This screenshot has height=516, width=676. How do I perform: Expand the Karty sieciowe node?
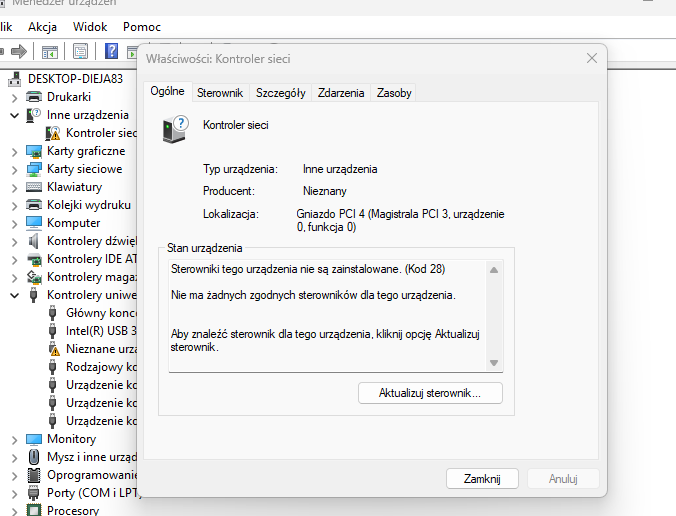click(x=14, y=170)
